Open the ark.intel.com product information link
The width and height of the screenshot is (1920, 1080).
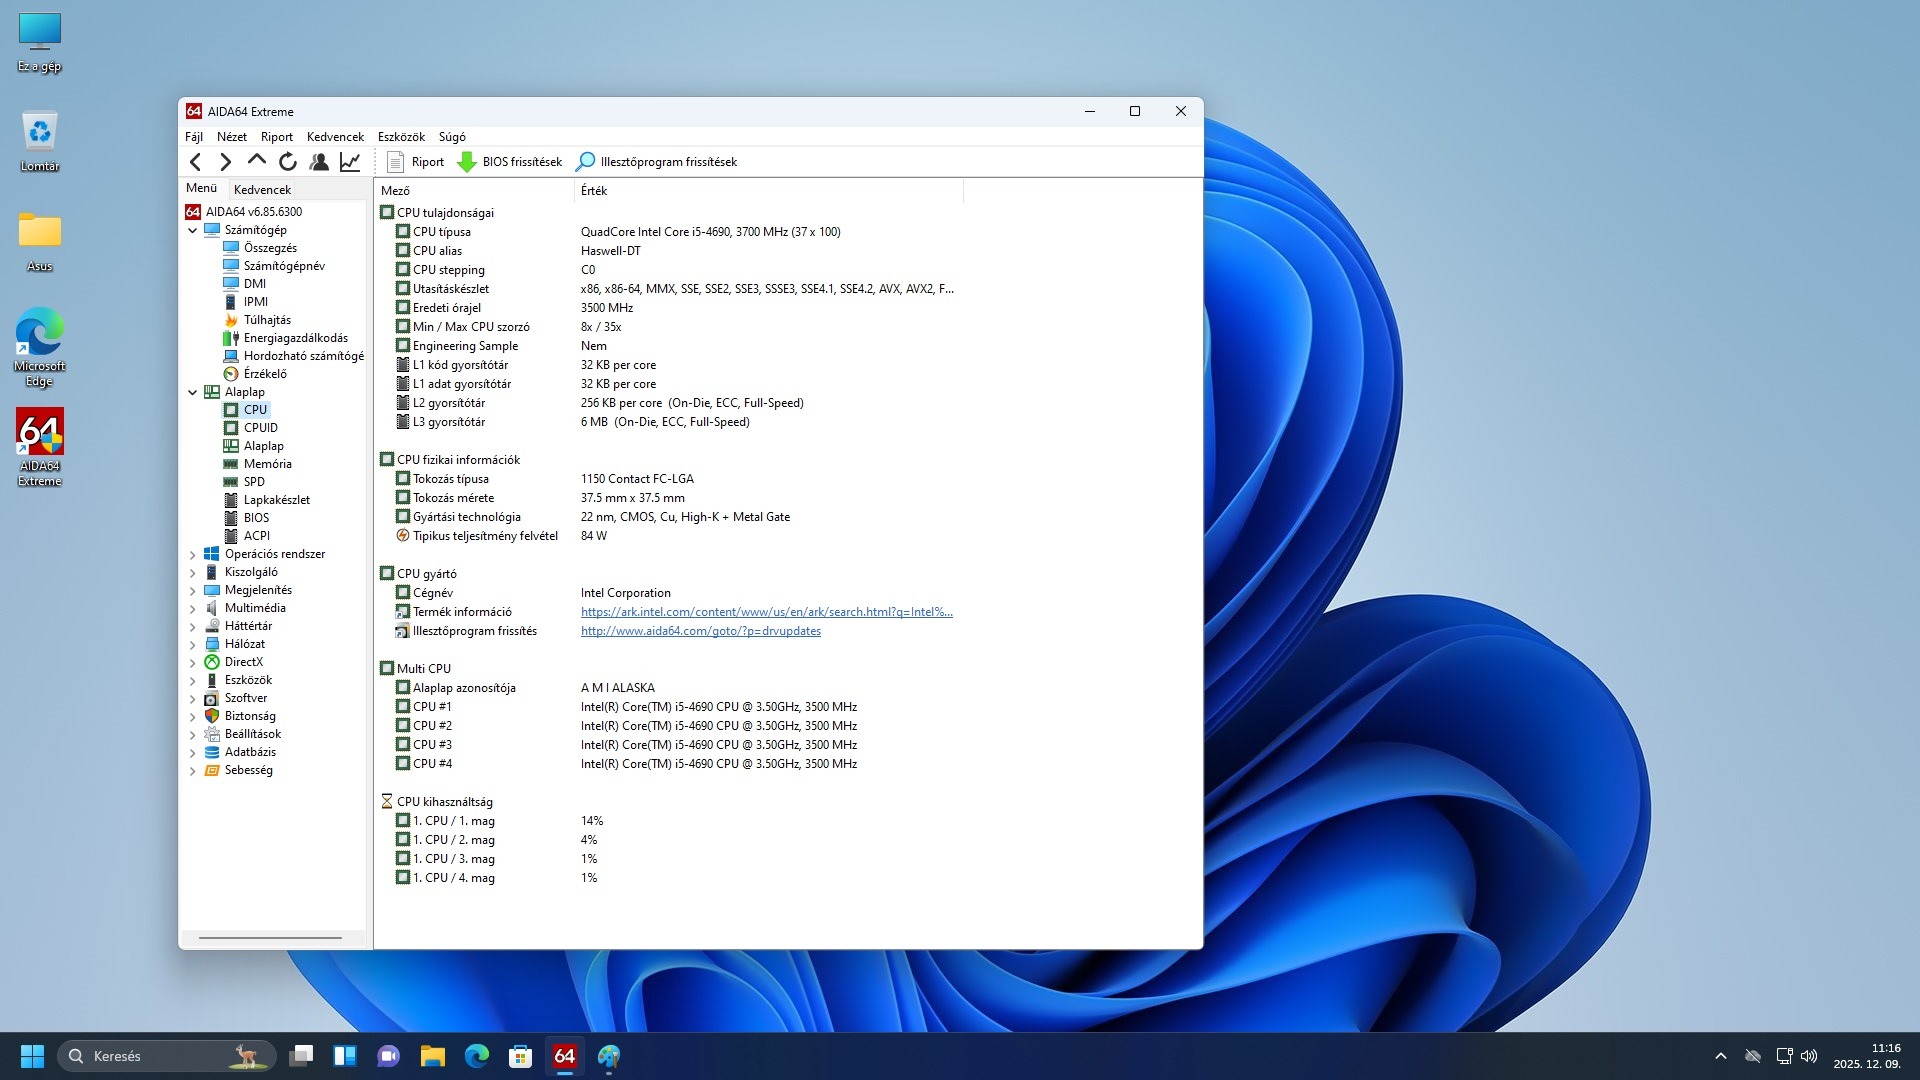(x=766, y=612)
